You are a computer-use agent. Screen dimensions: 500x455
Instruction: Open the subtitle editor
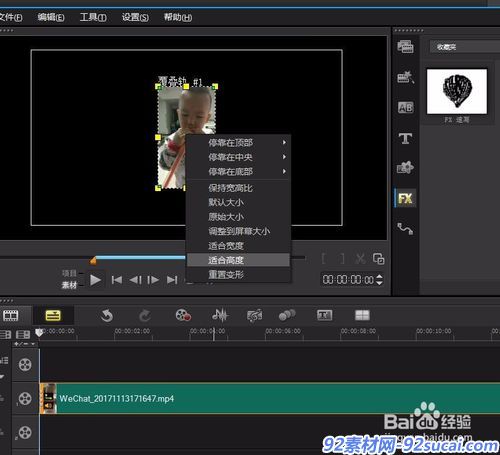pos(324,315)
